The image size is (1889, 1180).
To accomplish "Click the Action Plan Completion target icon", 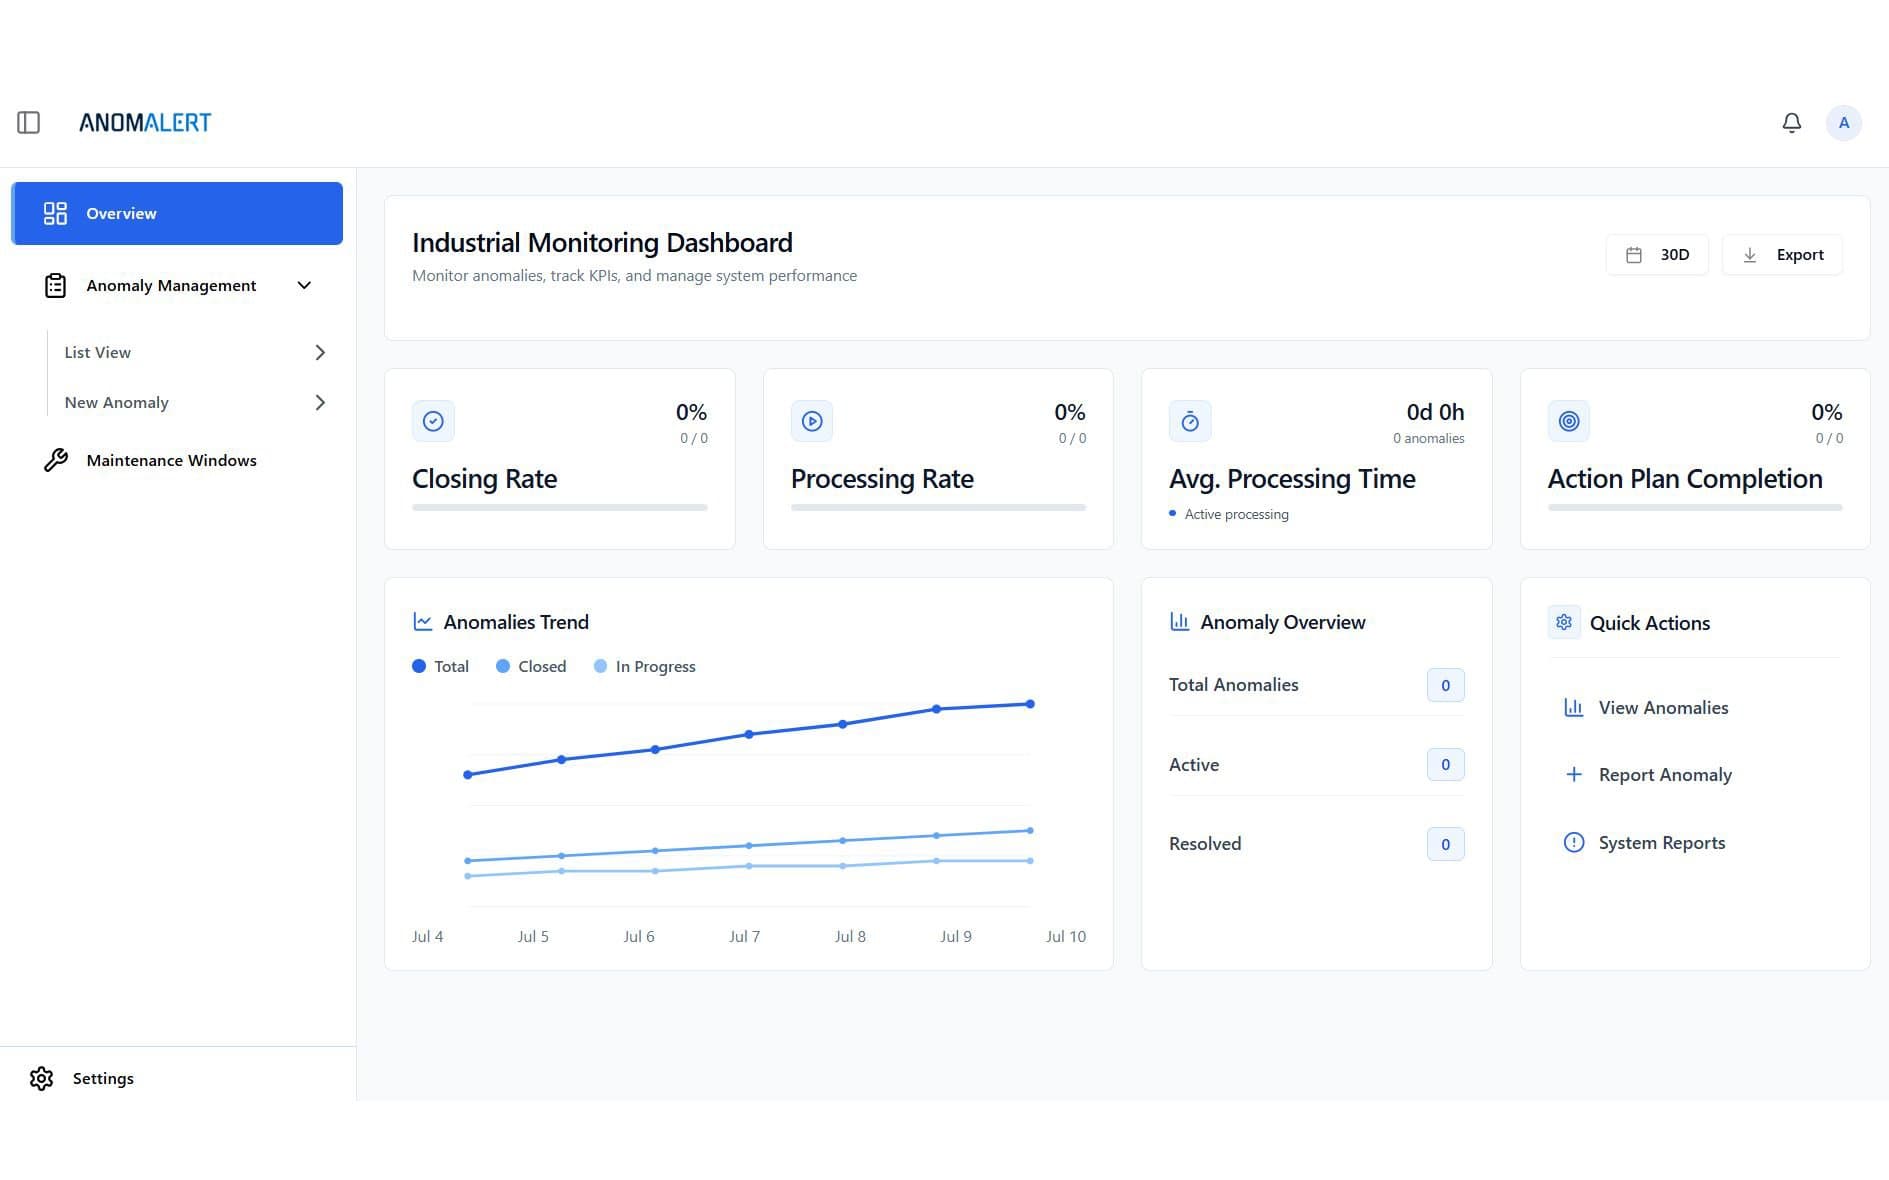I will coord(1568,421).
